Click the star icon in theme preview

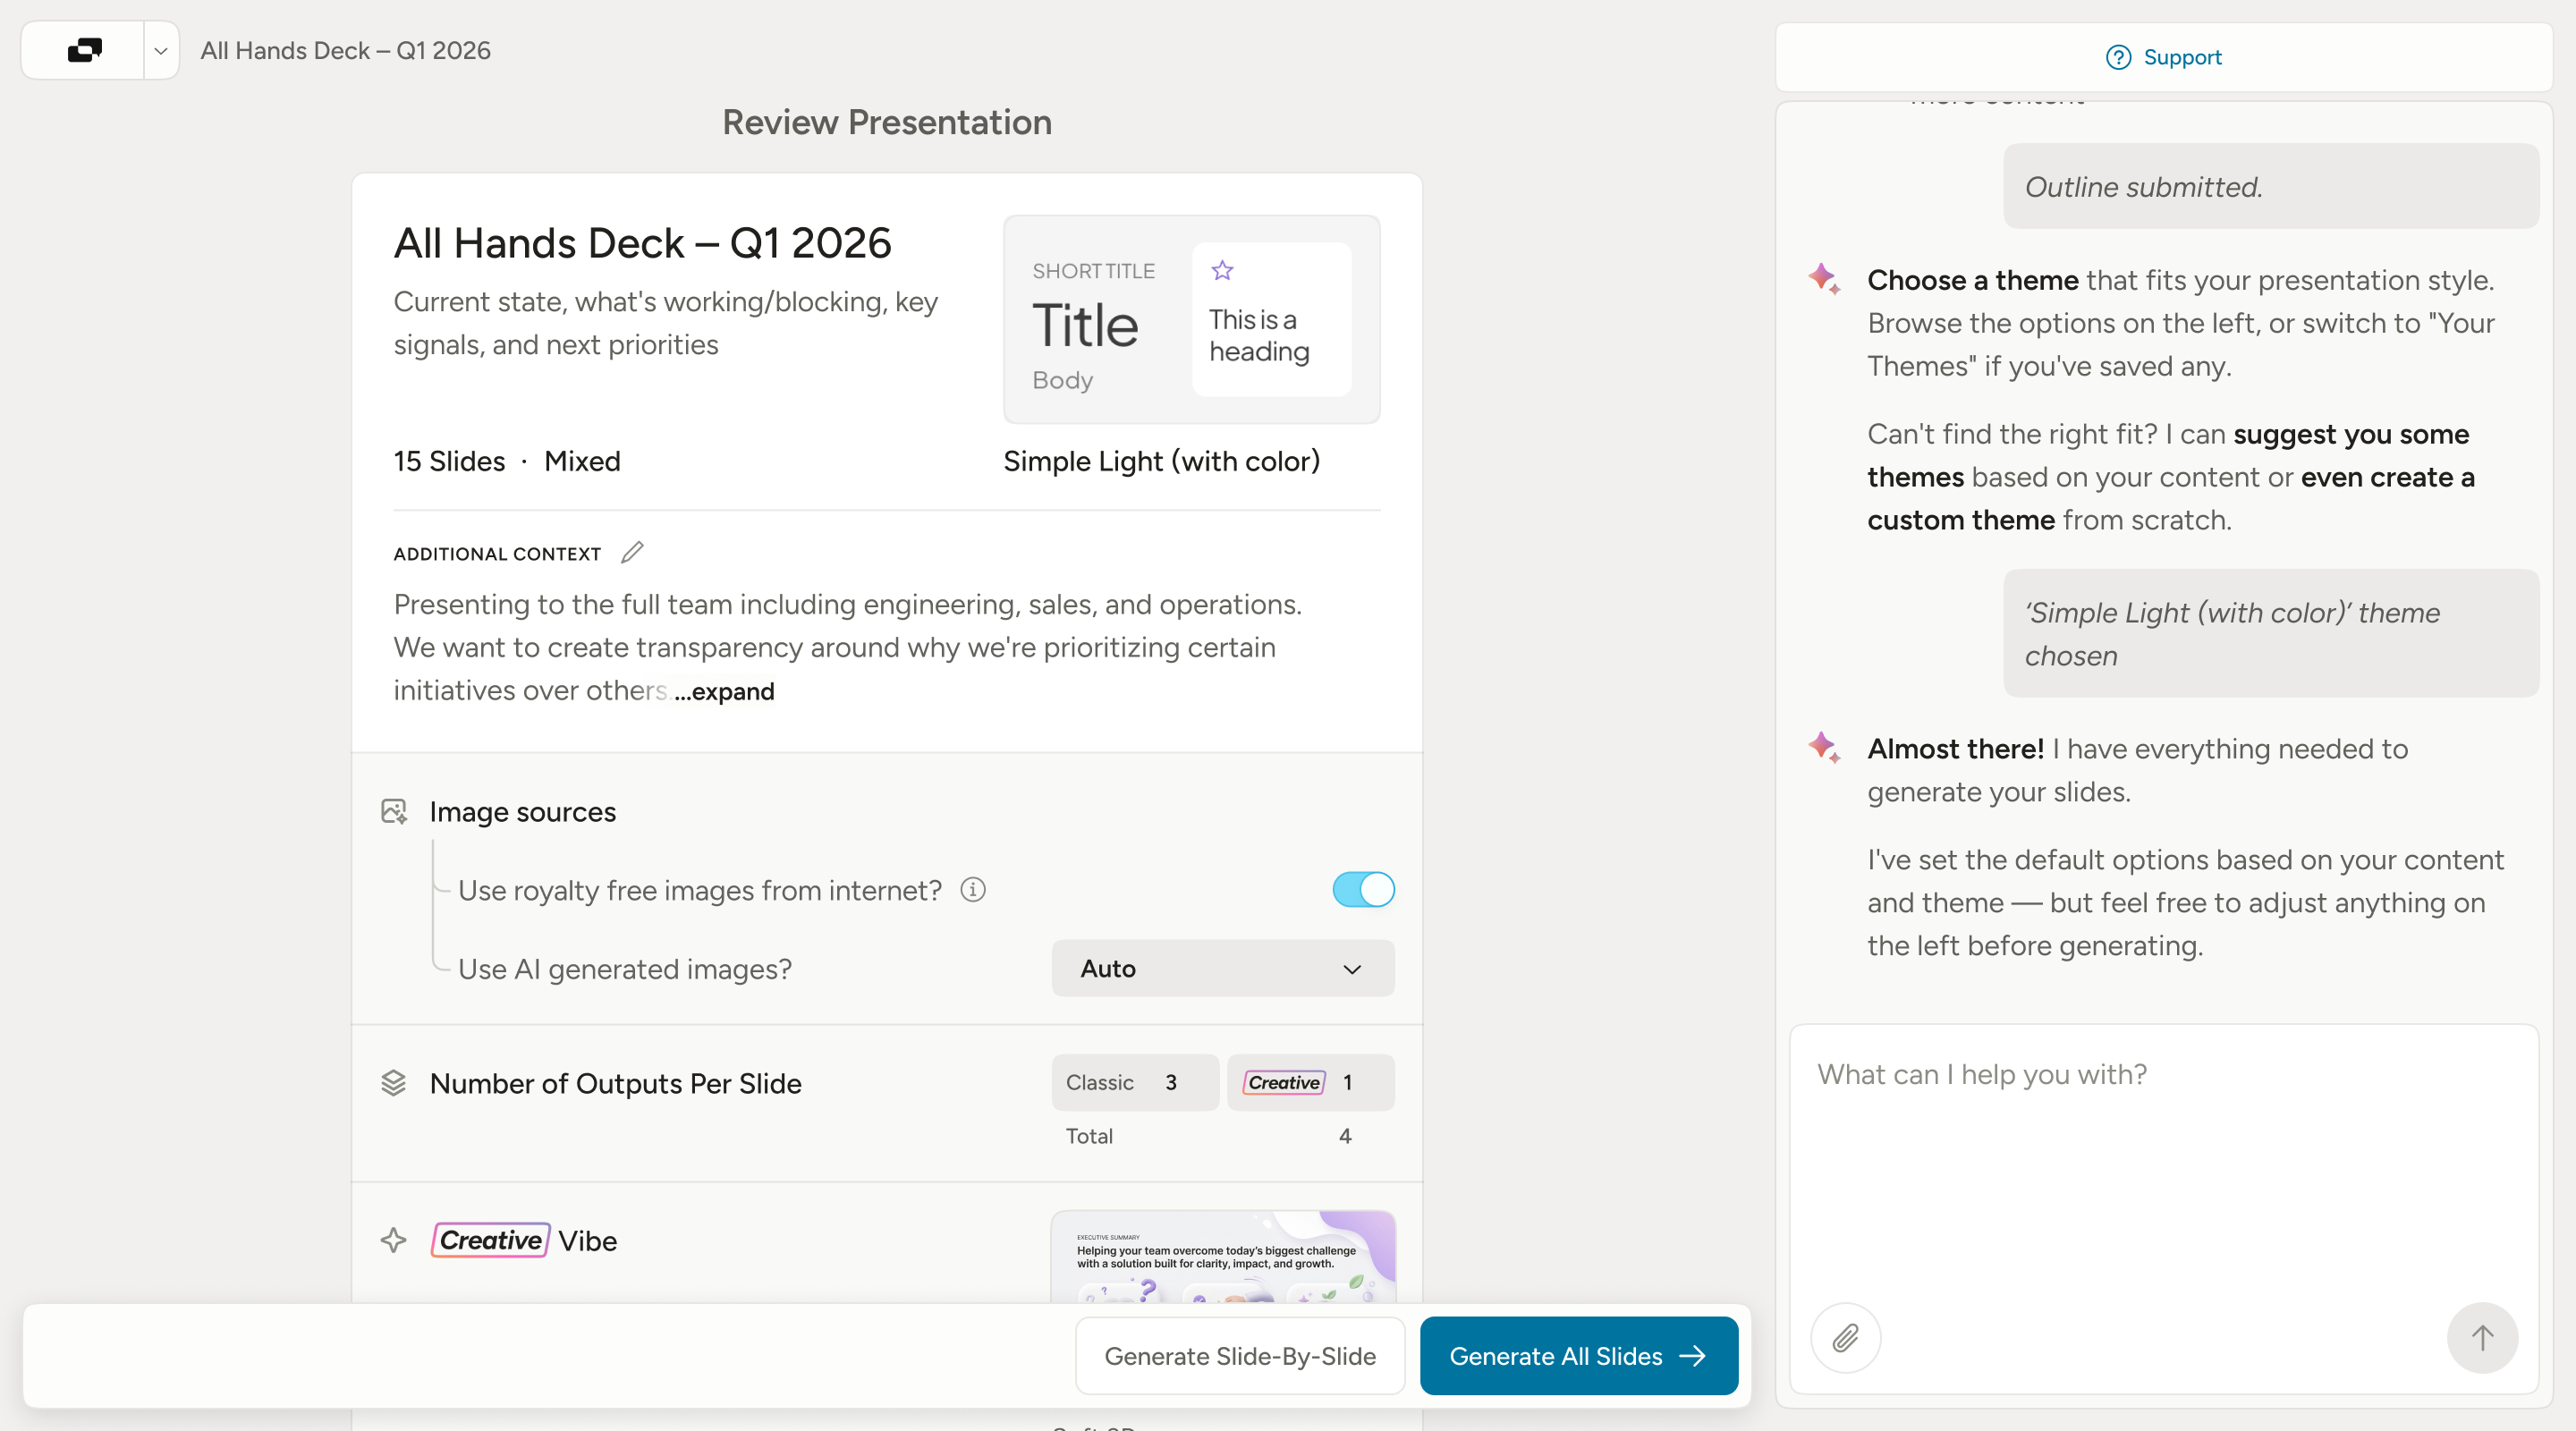(1222, 270)
